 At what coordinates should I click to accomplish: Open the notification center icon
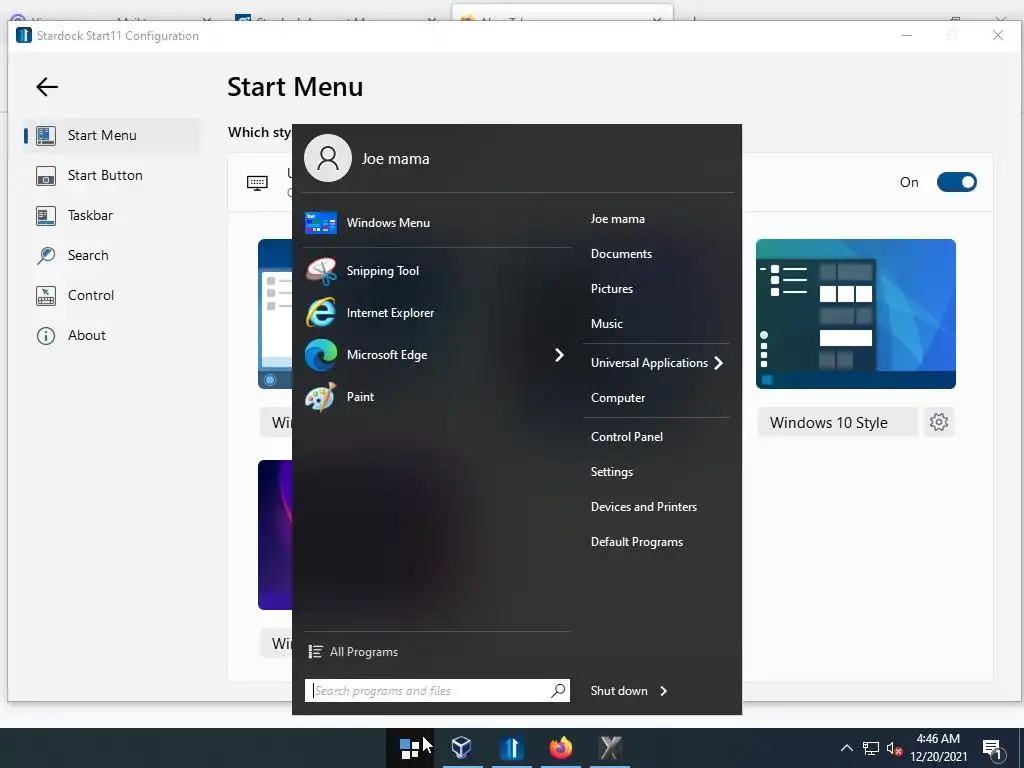992,749
